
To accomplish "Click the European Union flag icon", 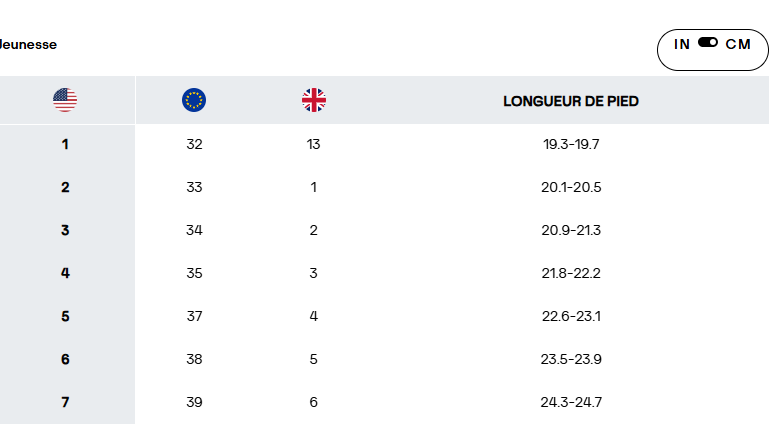I will click(x=194, y=100).
